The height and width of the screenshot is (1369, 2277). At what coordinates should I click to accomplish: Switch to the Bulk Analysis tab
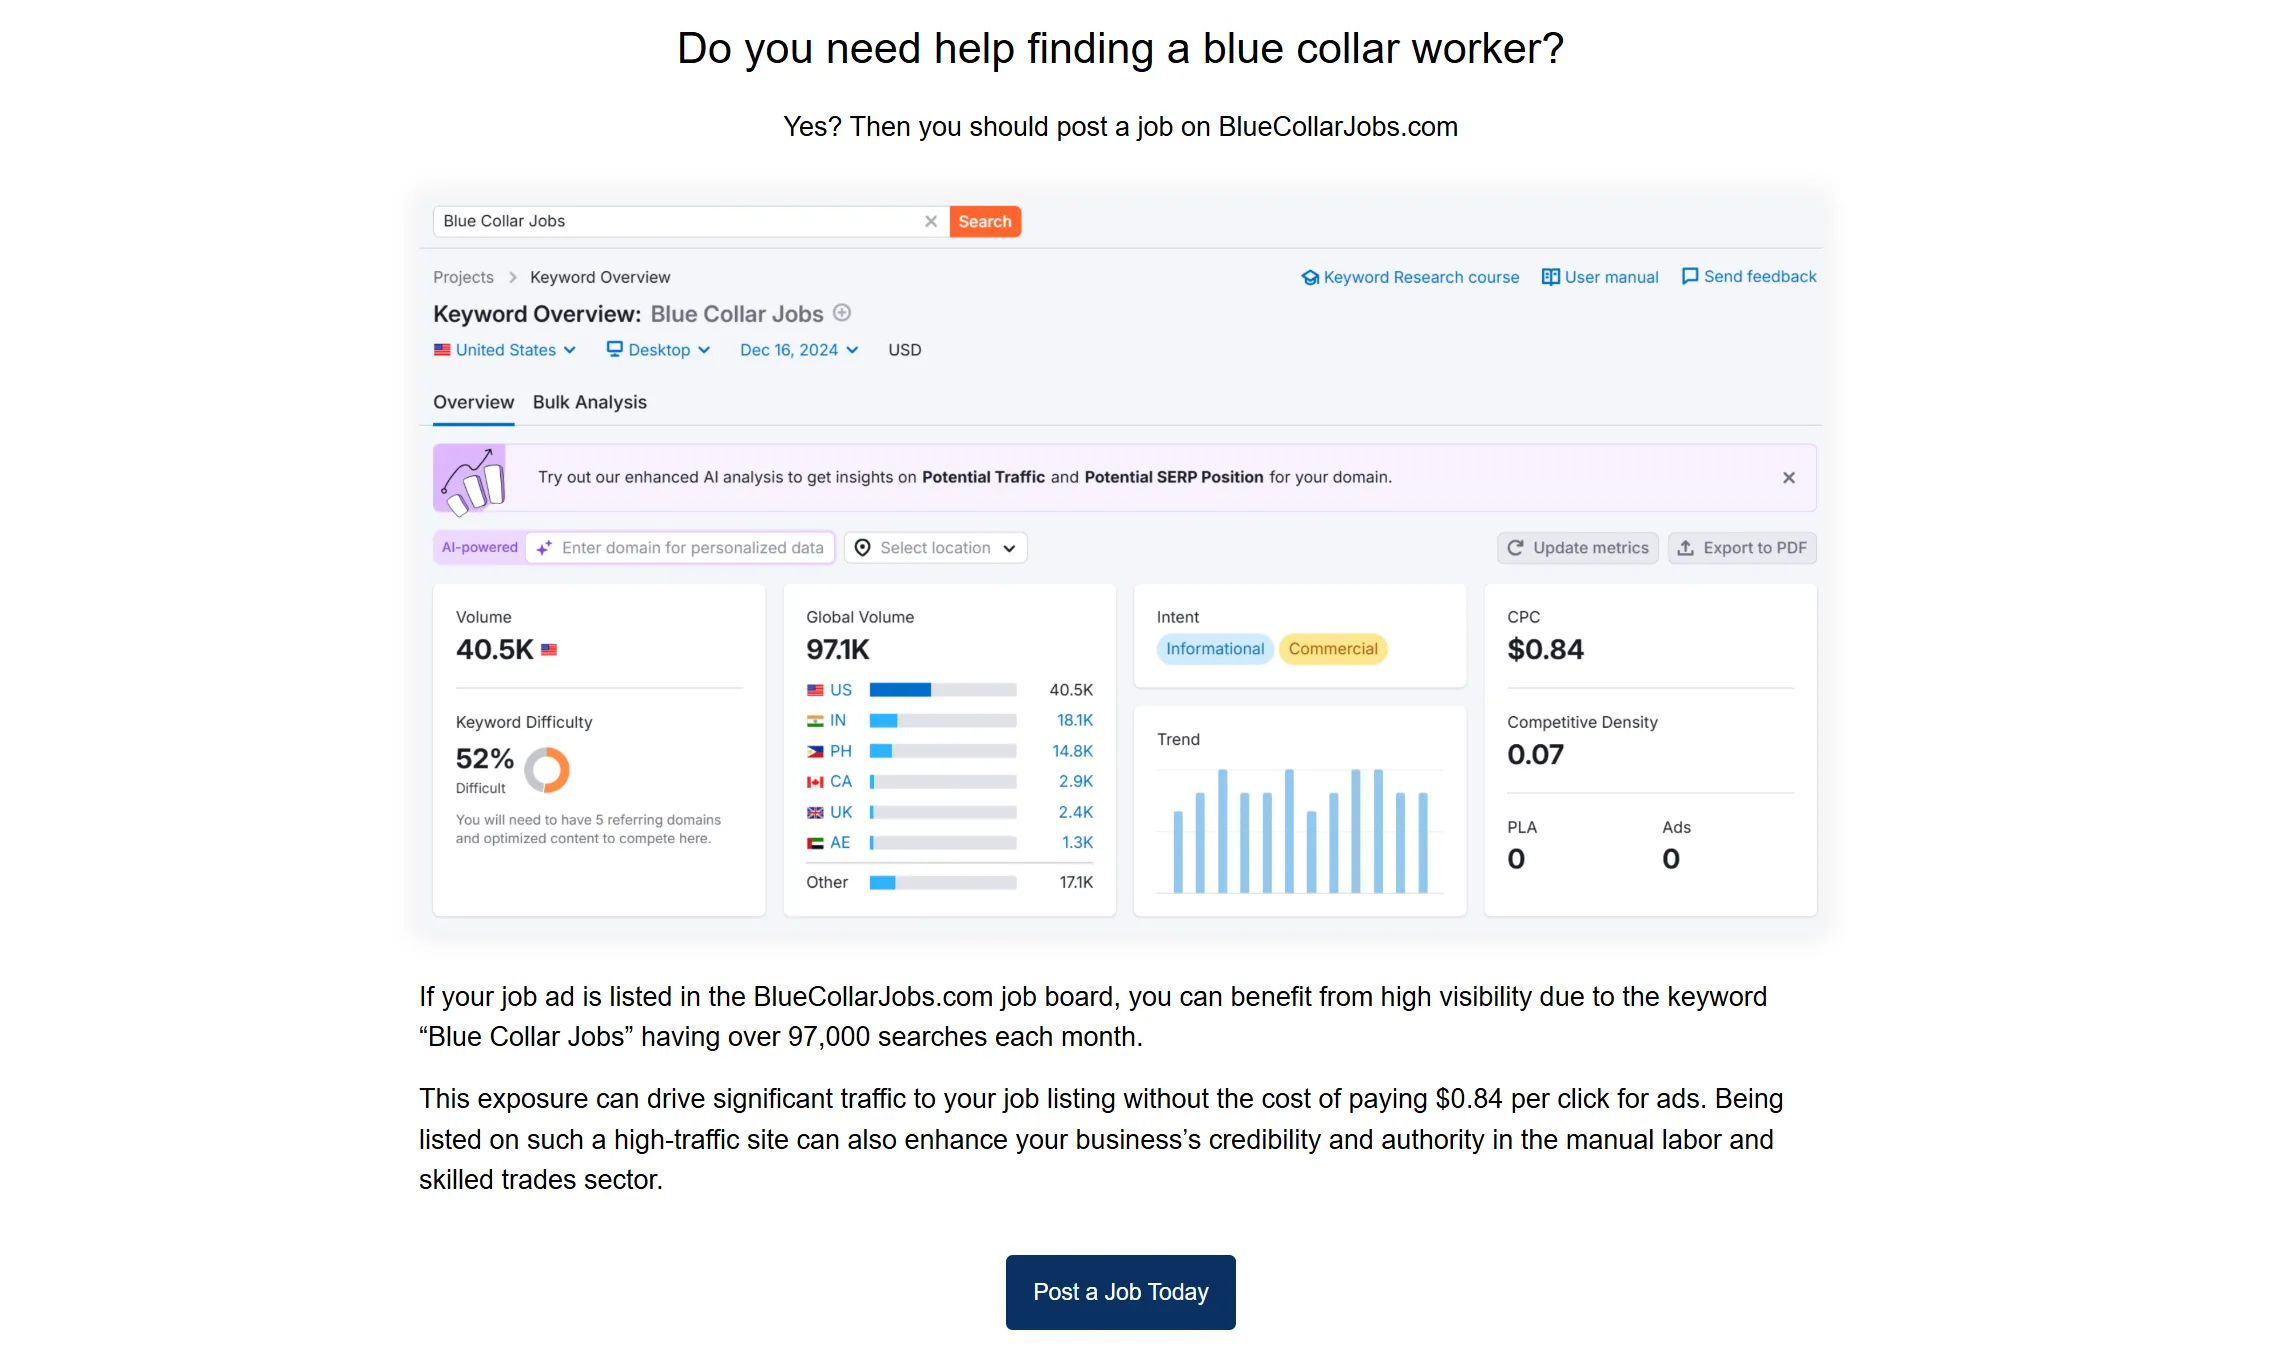coord(589,402)
